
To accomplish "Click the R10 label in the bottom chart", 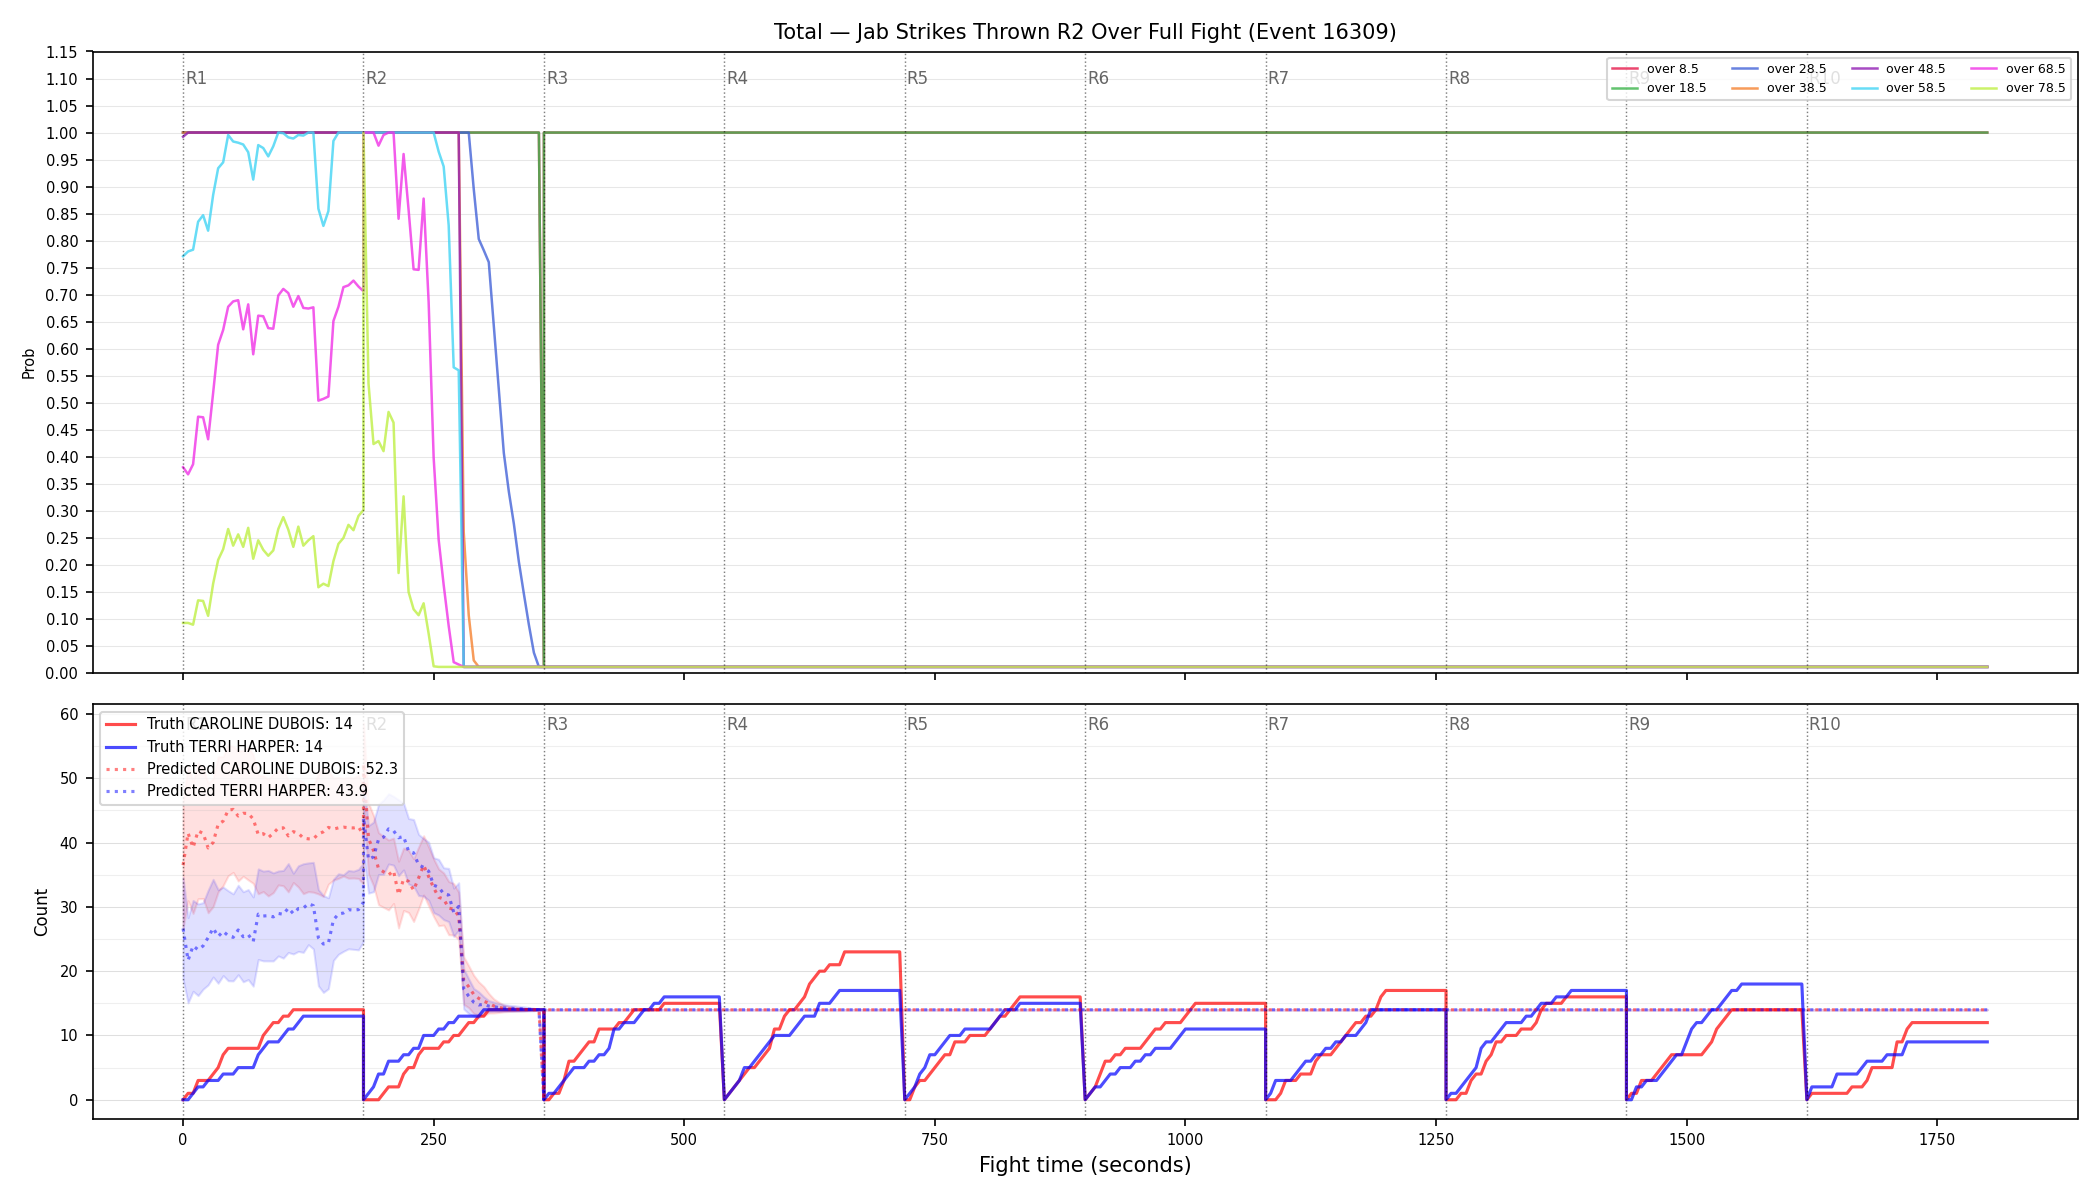I will point(1824,724).
